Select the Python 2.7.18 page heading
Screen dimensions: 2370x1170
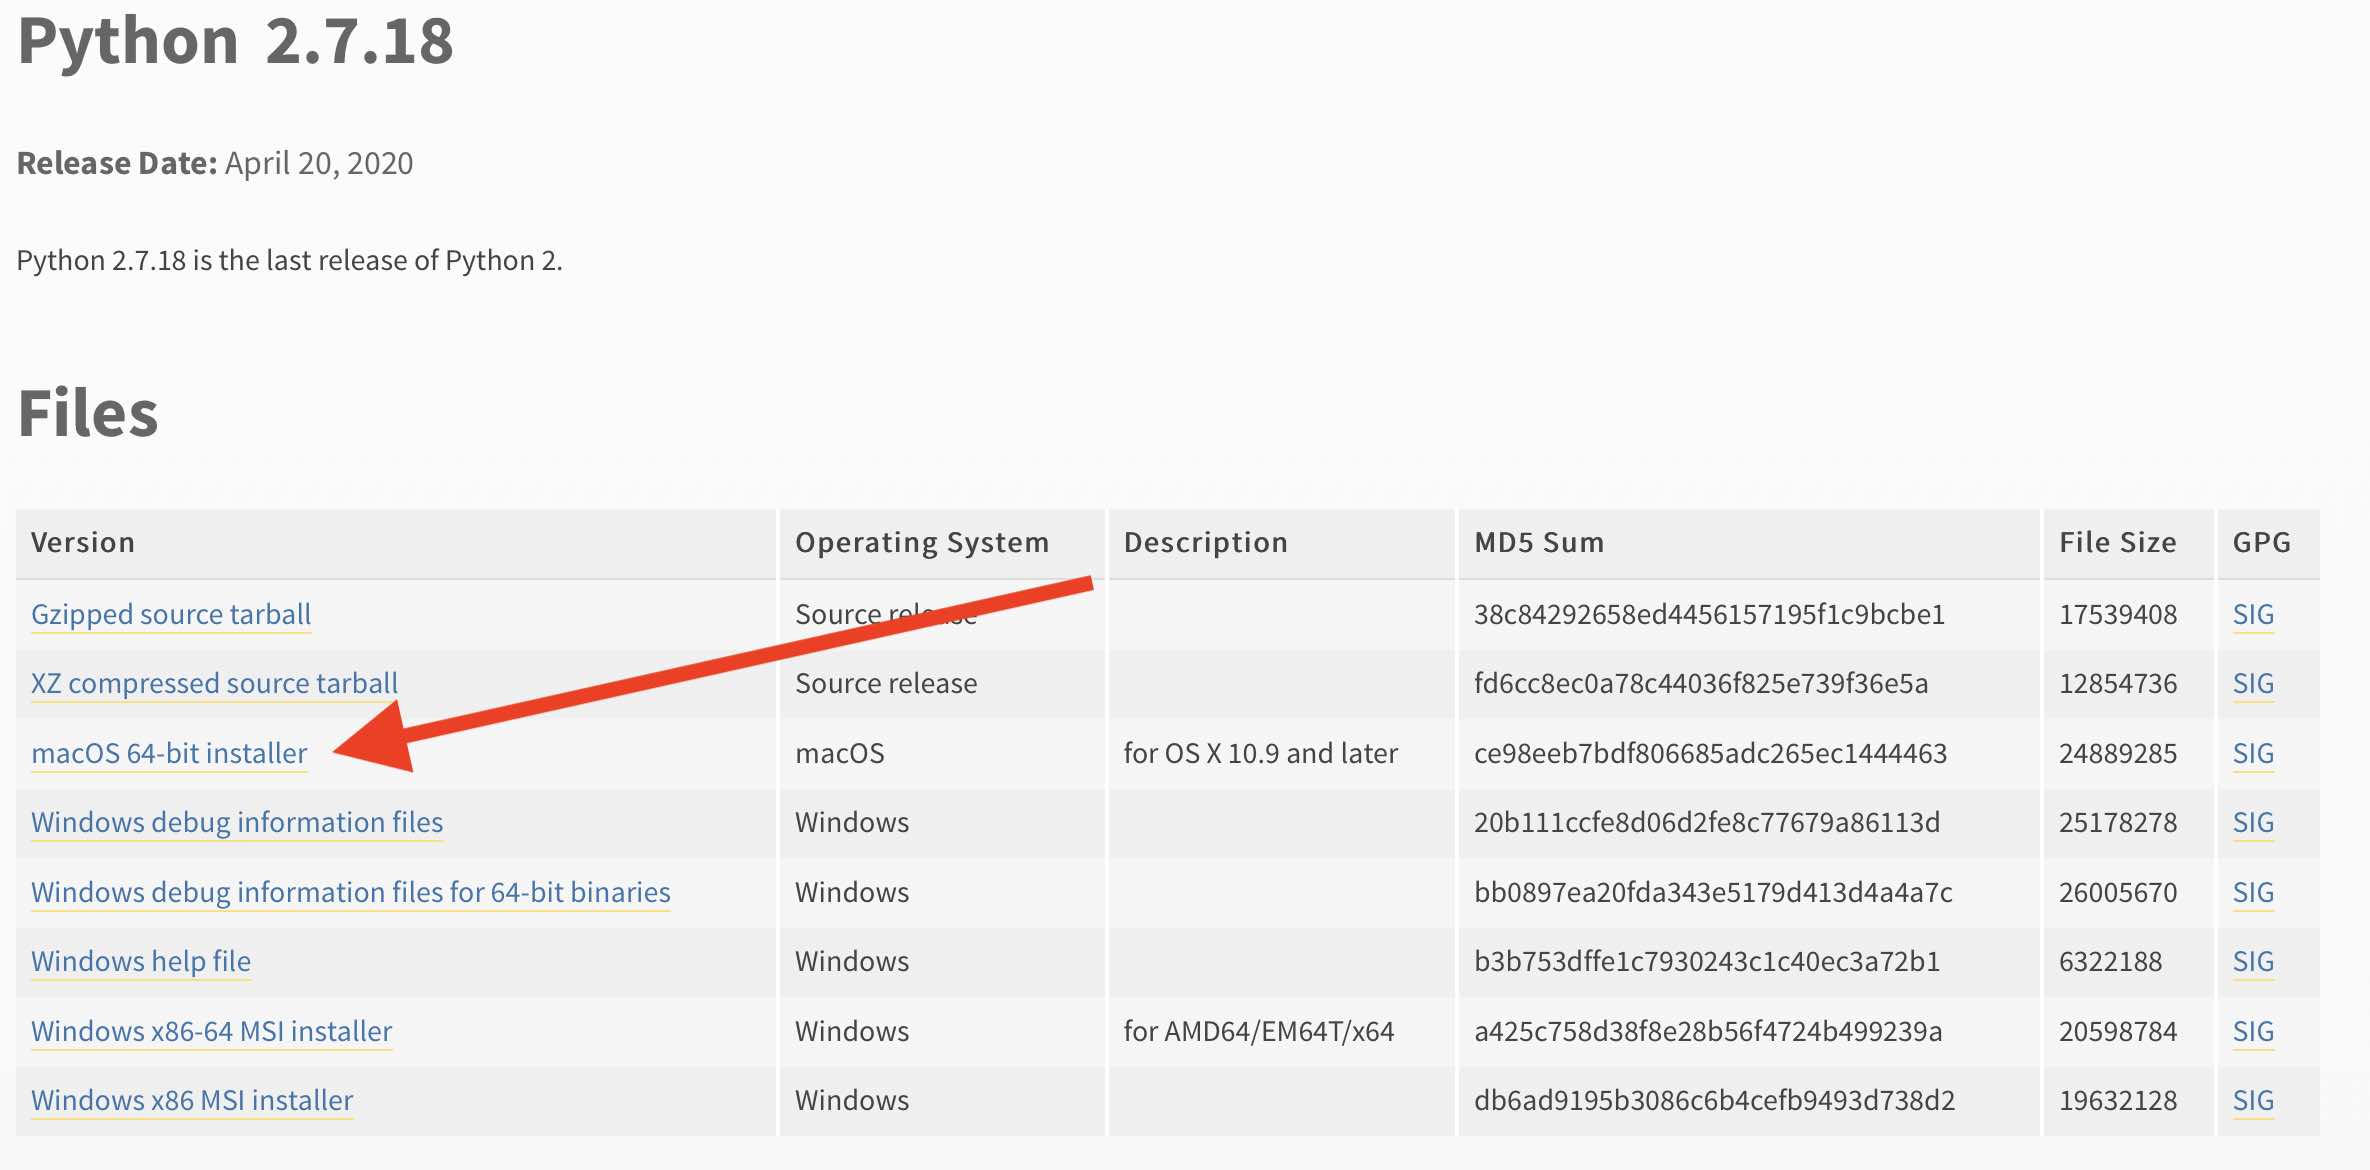[235, 42]
